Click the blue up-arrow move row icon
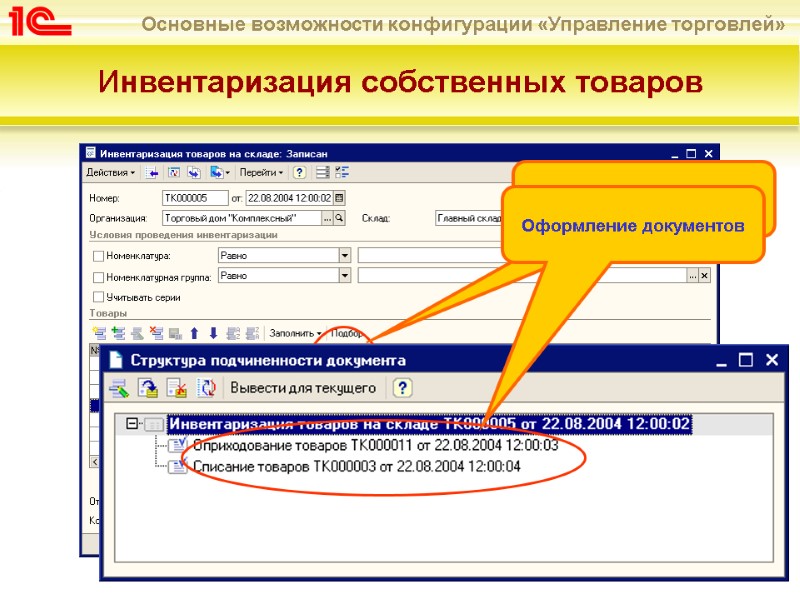Viewport: 800px width, 600px height. [193, 331]
